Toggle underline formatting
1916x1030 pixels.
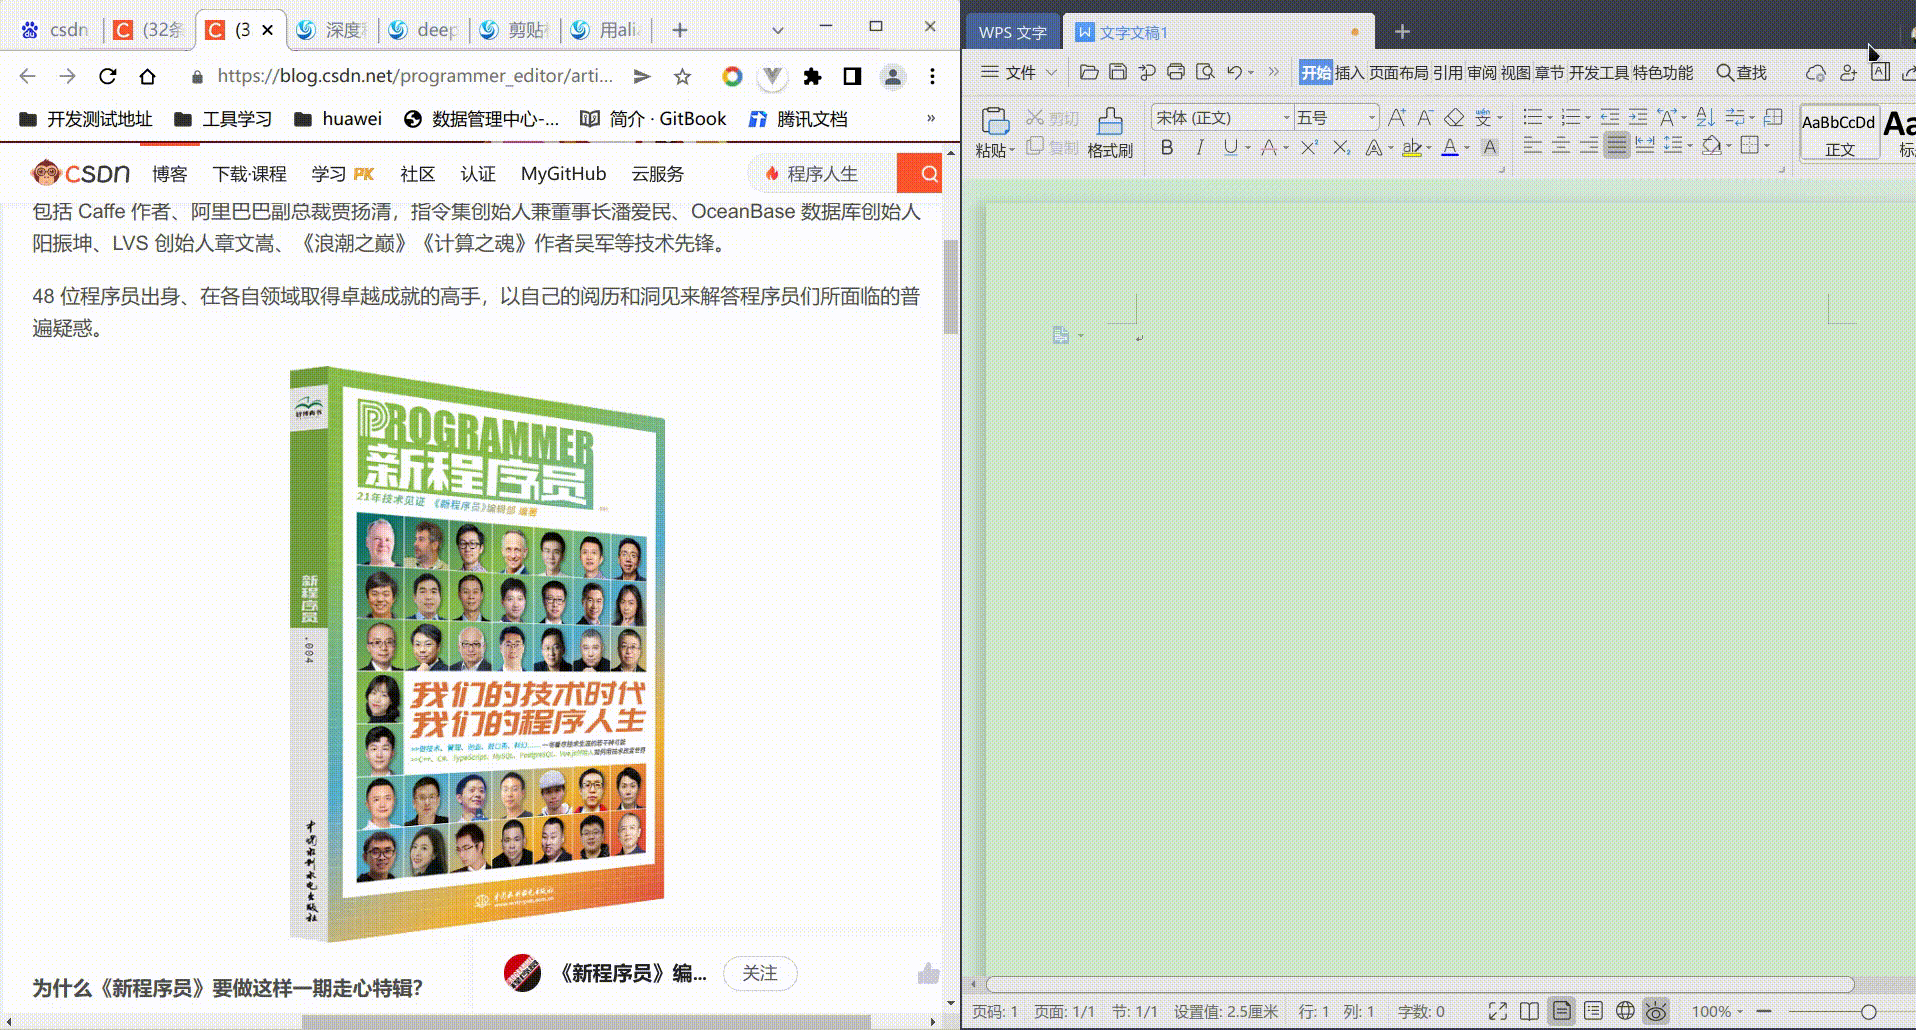point(1229,147)
